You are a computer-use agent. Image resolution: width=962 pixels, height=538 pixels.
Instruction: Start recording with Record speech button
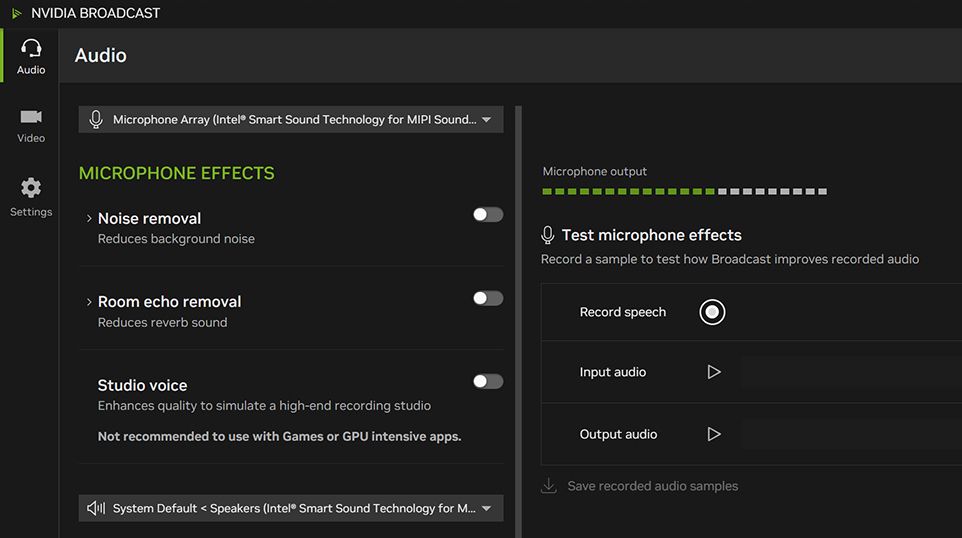712,312
